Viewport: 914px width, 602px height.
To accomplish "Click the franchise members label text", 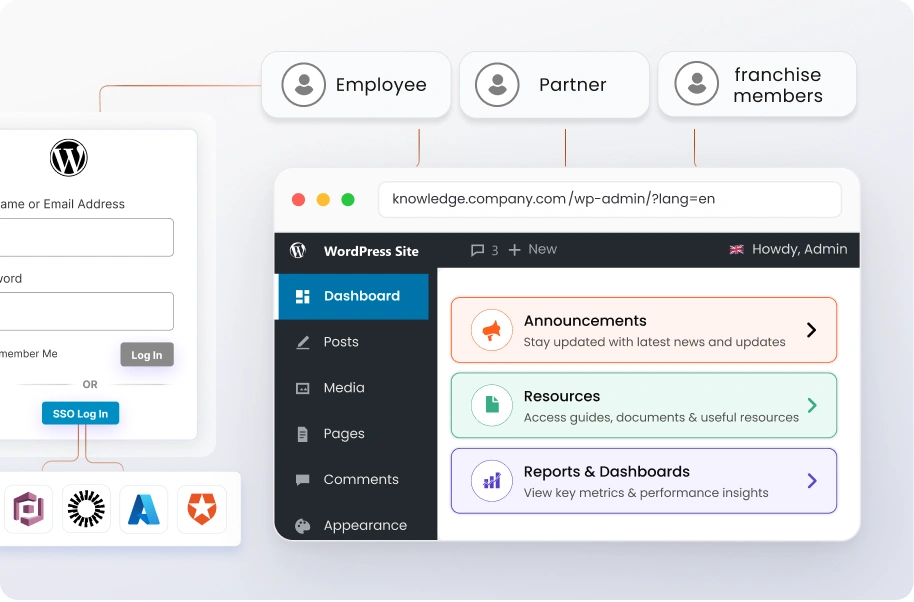I will pos(778,85).
